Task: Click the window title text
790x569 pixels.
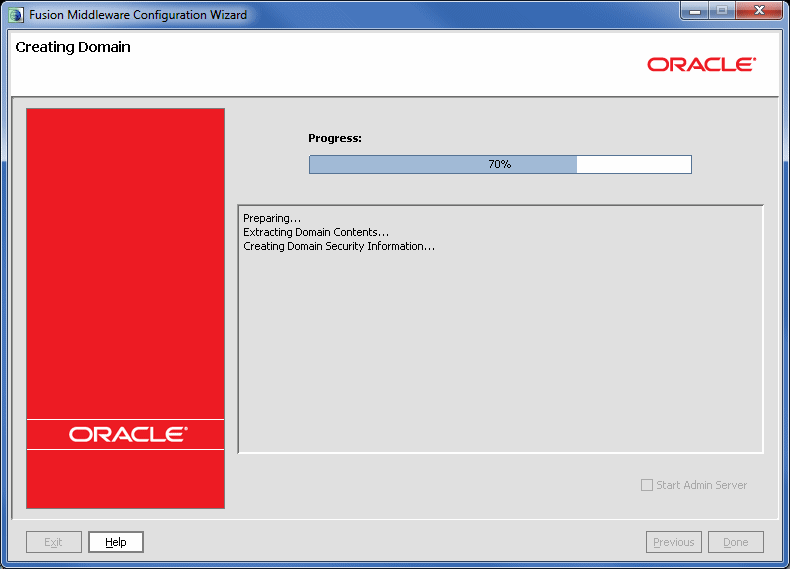Action: 138,15
